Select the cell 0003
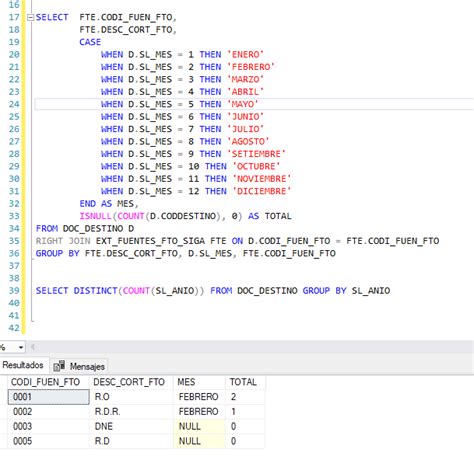 pyautogui.click(x=49, y=426)
